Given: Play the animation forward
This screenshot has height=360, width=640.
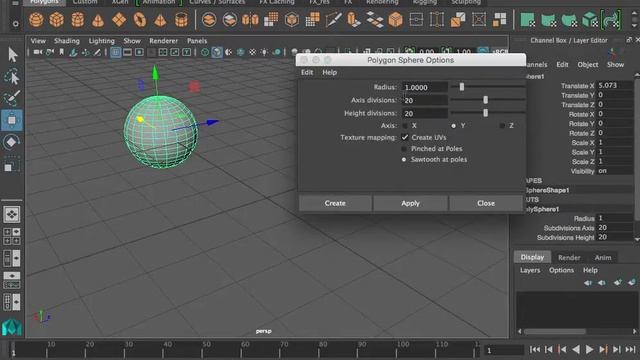Looking at the screenshot, I should (x=589, y=349).
